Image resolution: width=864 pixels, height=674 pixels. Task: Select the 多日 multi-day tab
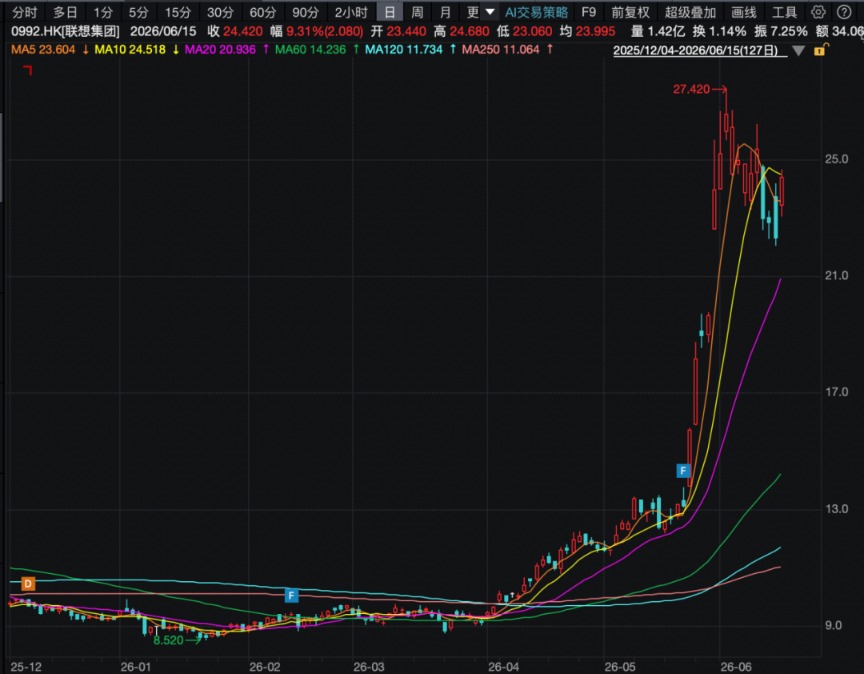click(66, 12)
